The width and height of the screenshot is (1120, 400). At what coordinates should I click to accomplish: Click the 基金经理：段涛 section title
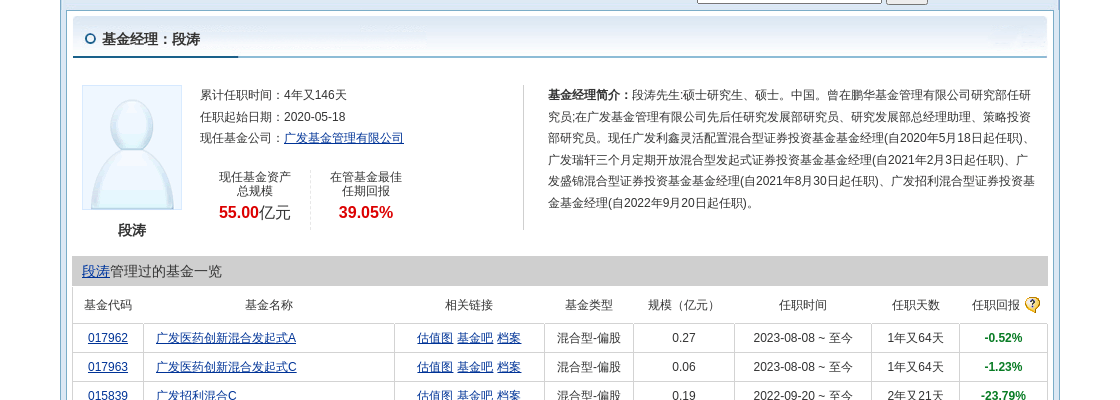point(151,39)
